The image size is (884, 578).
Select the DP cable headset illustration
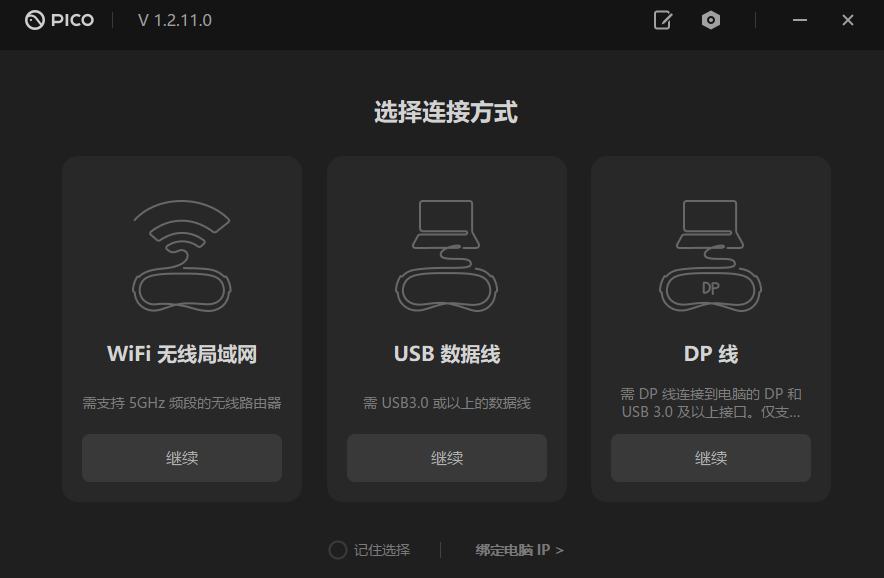click(710, 255)
